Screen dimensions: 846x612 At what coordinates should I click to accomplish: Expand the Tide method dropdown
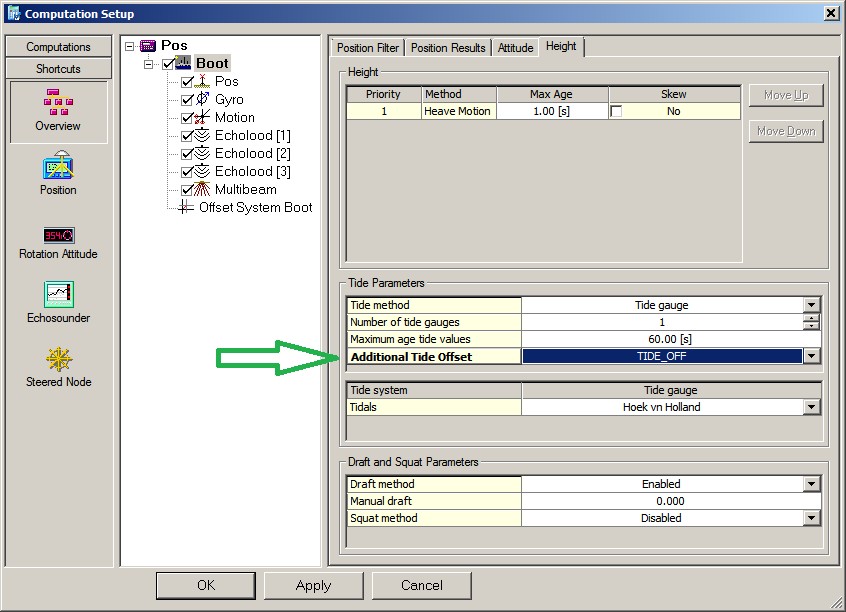(x=811, y=306)
